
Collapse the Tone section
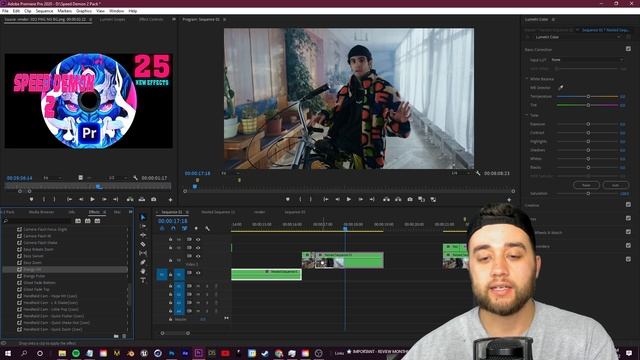[527, 115]
